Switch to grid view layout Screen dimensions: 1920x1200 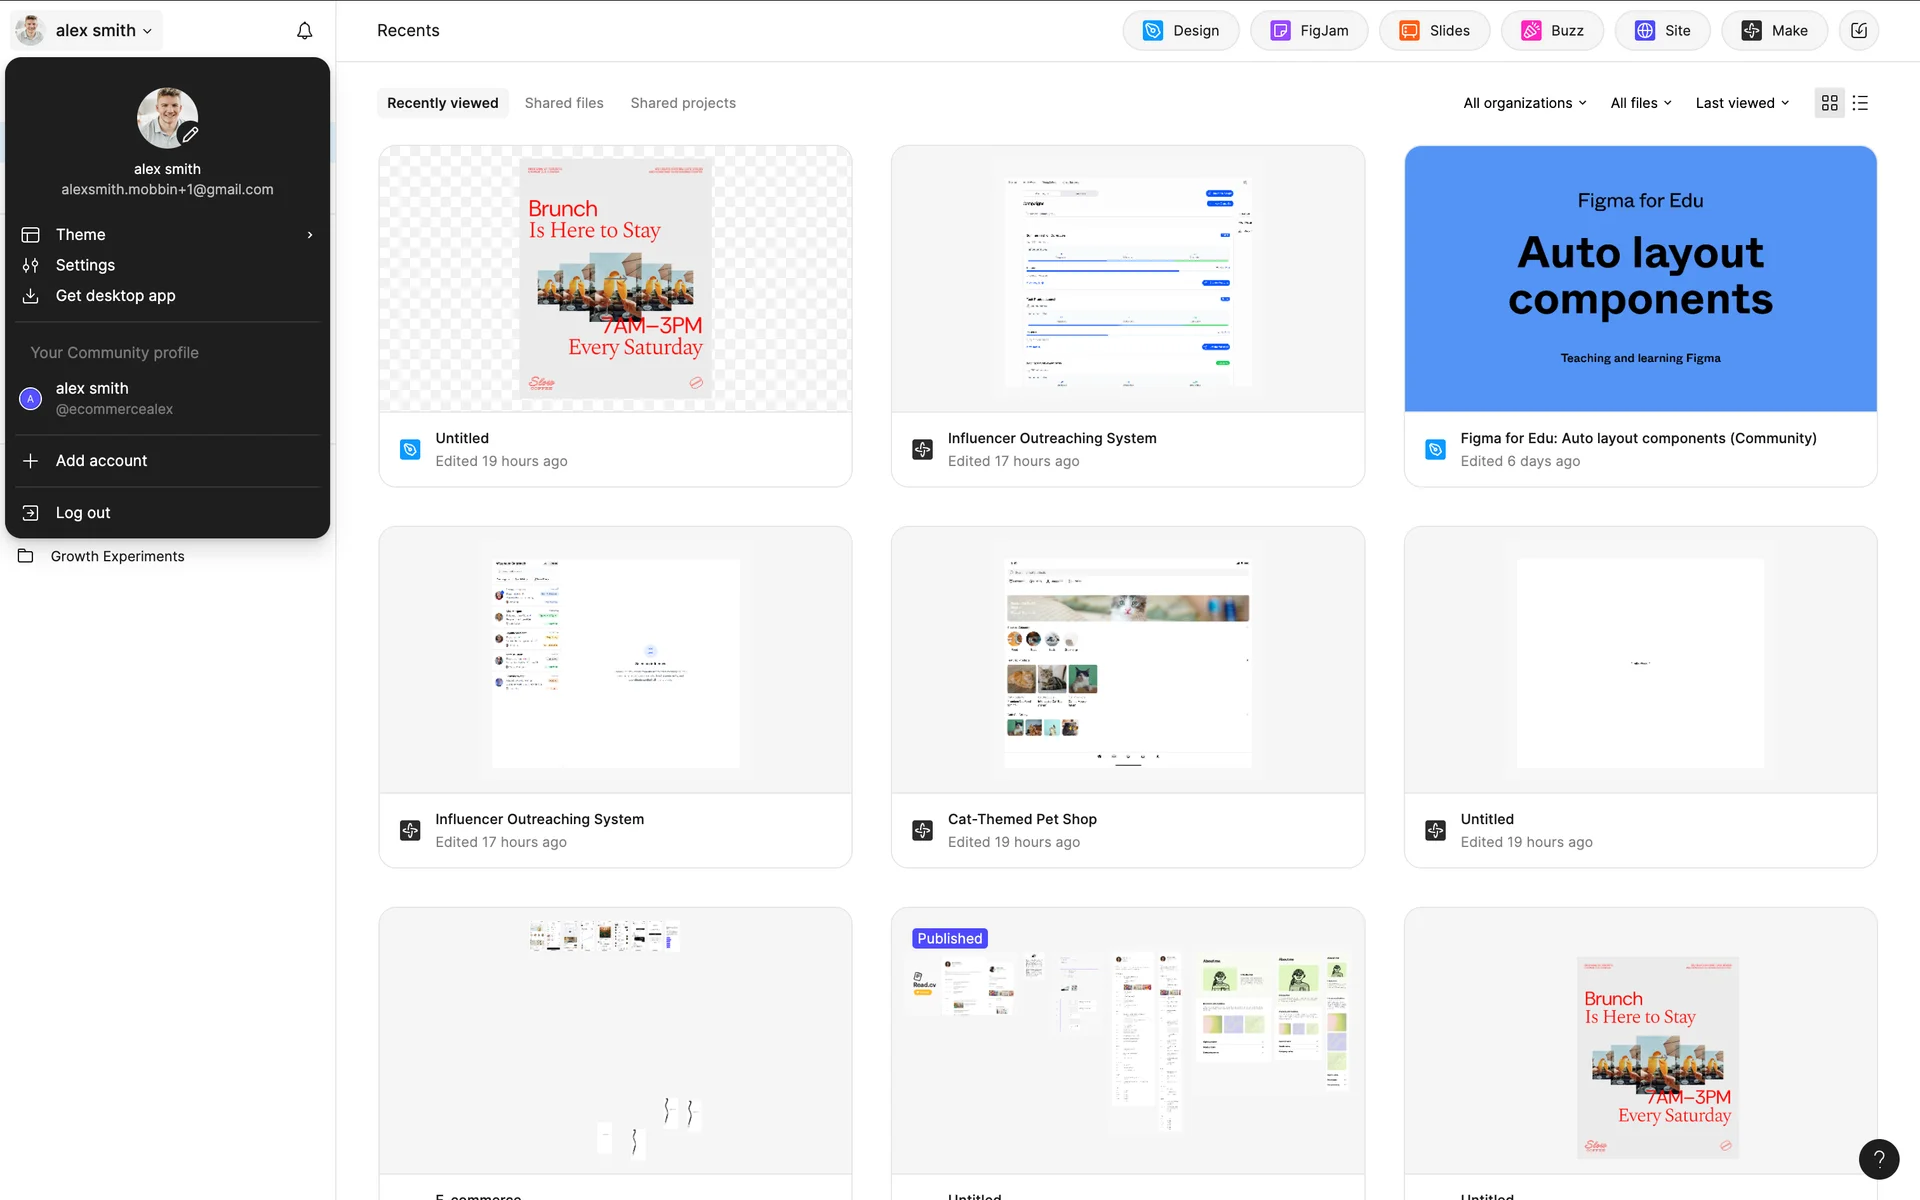point(1829,103)
